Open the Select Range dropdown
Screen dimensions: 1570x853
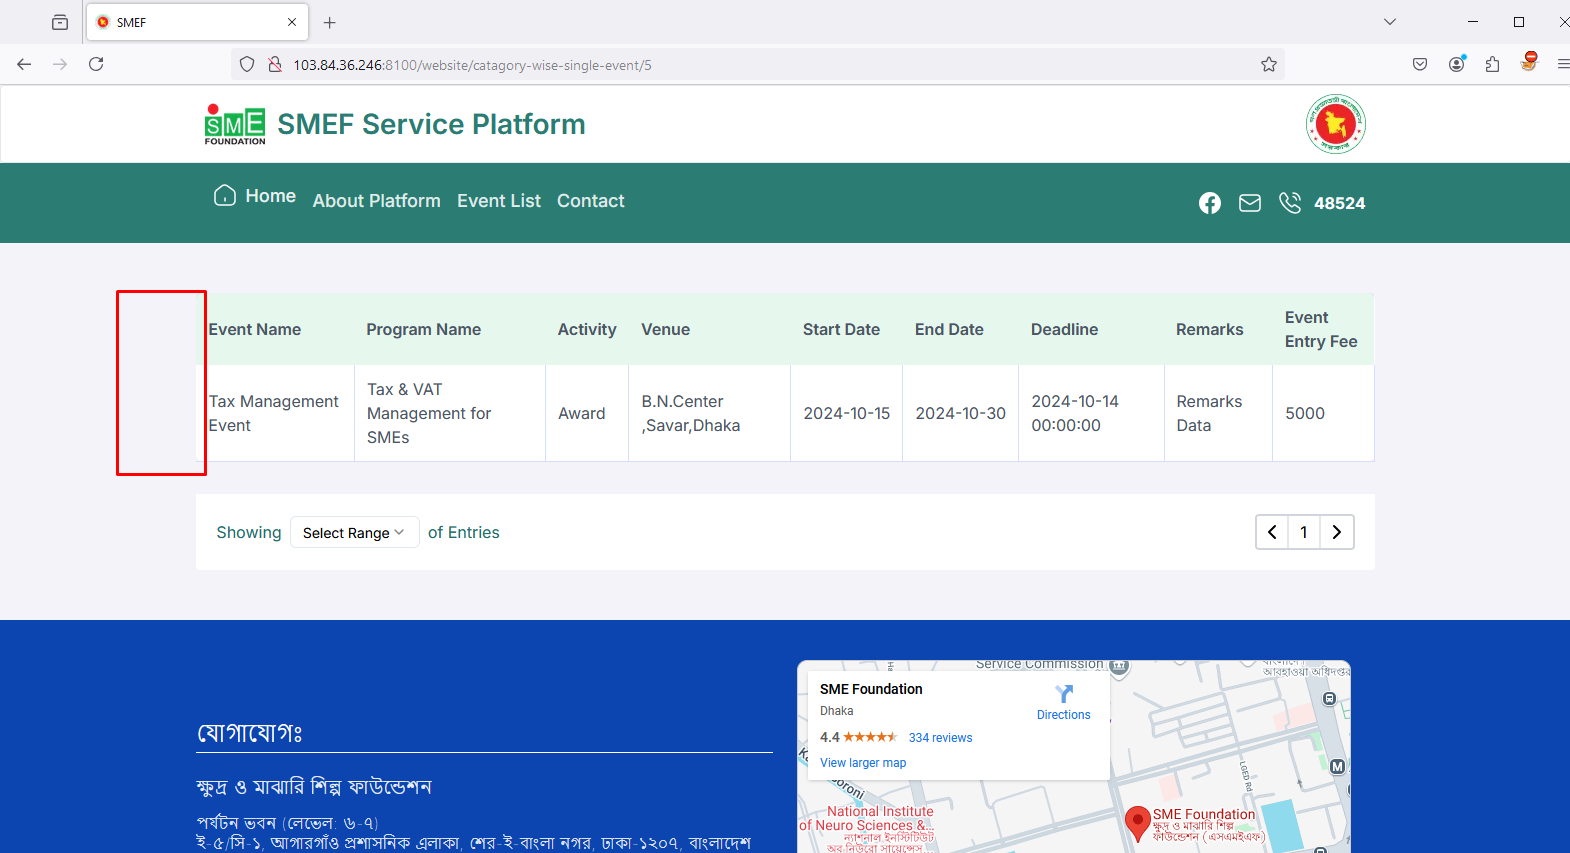click(x=354, y=533)
